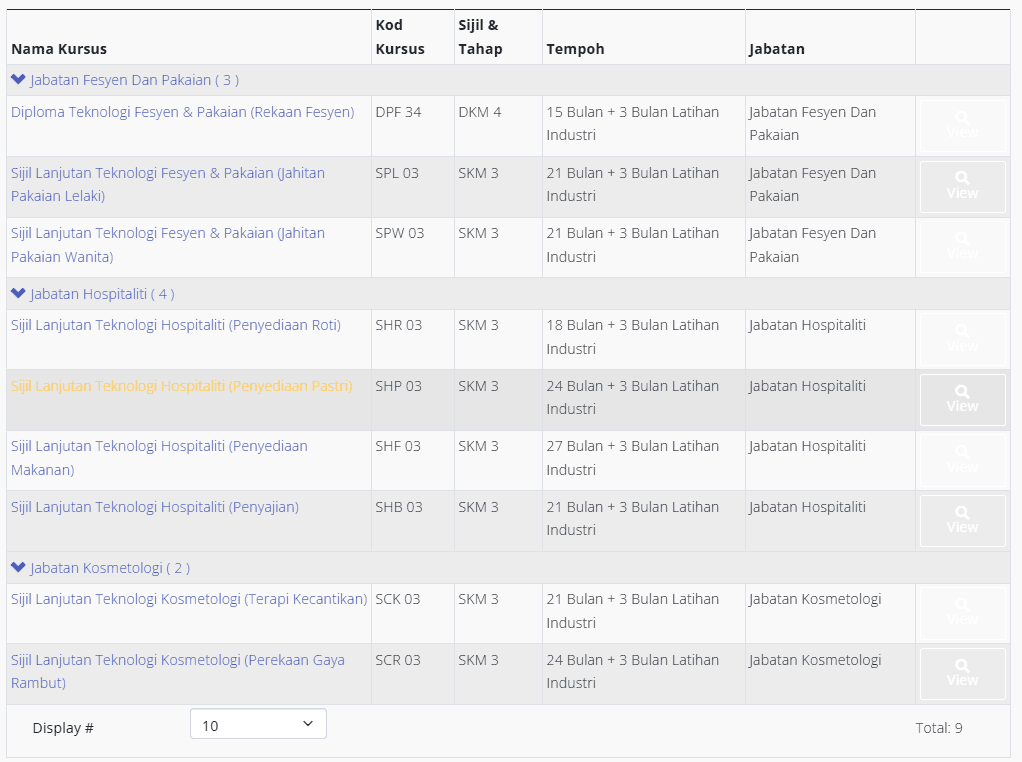Open Hospitaliti (Penyediaan Pastri) course link
Screen dimensions: 1022x762
(x=181, y=386)
